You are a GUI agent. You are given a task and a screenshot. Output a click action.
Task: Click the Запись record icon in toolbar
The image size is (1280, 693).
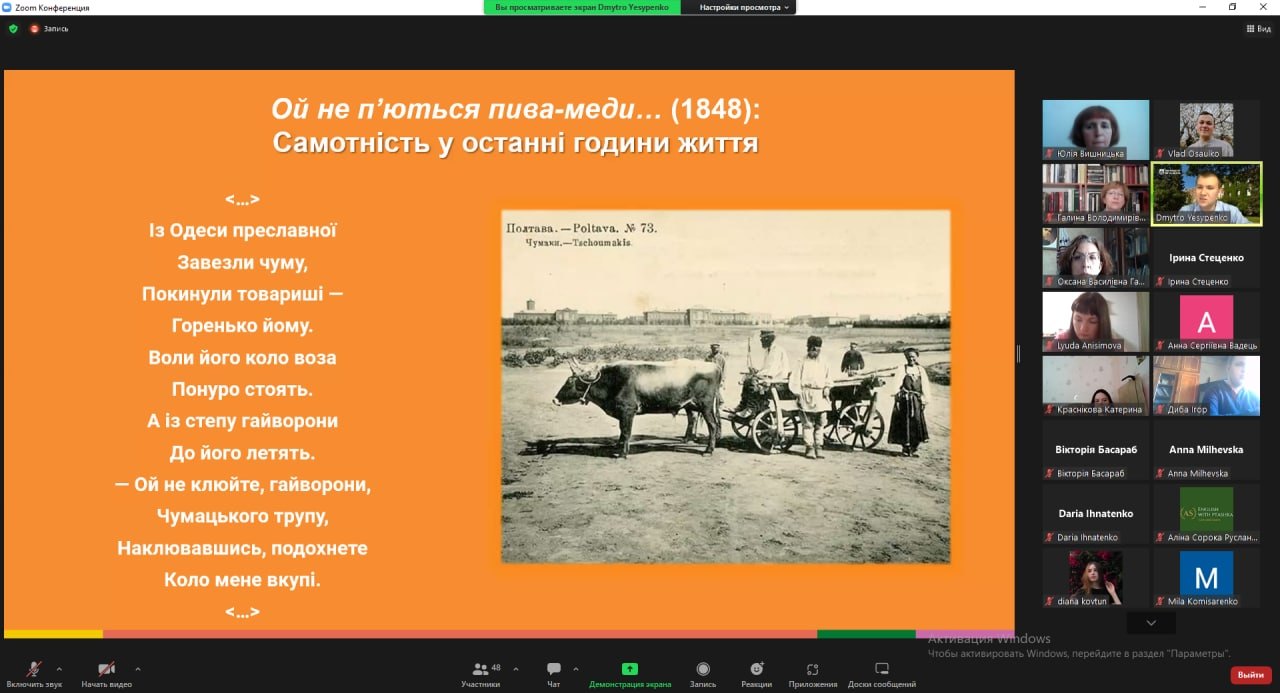(x=703, y=674)
